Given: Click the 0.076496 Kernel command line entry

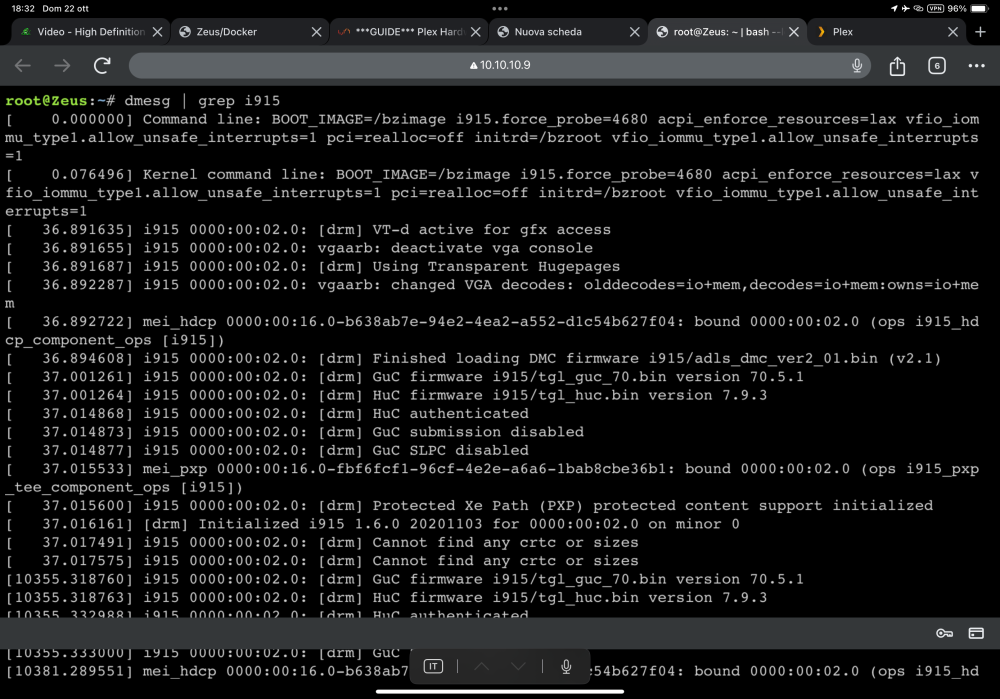Looking at the screenshot, I should point(492,193).
